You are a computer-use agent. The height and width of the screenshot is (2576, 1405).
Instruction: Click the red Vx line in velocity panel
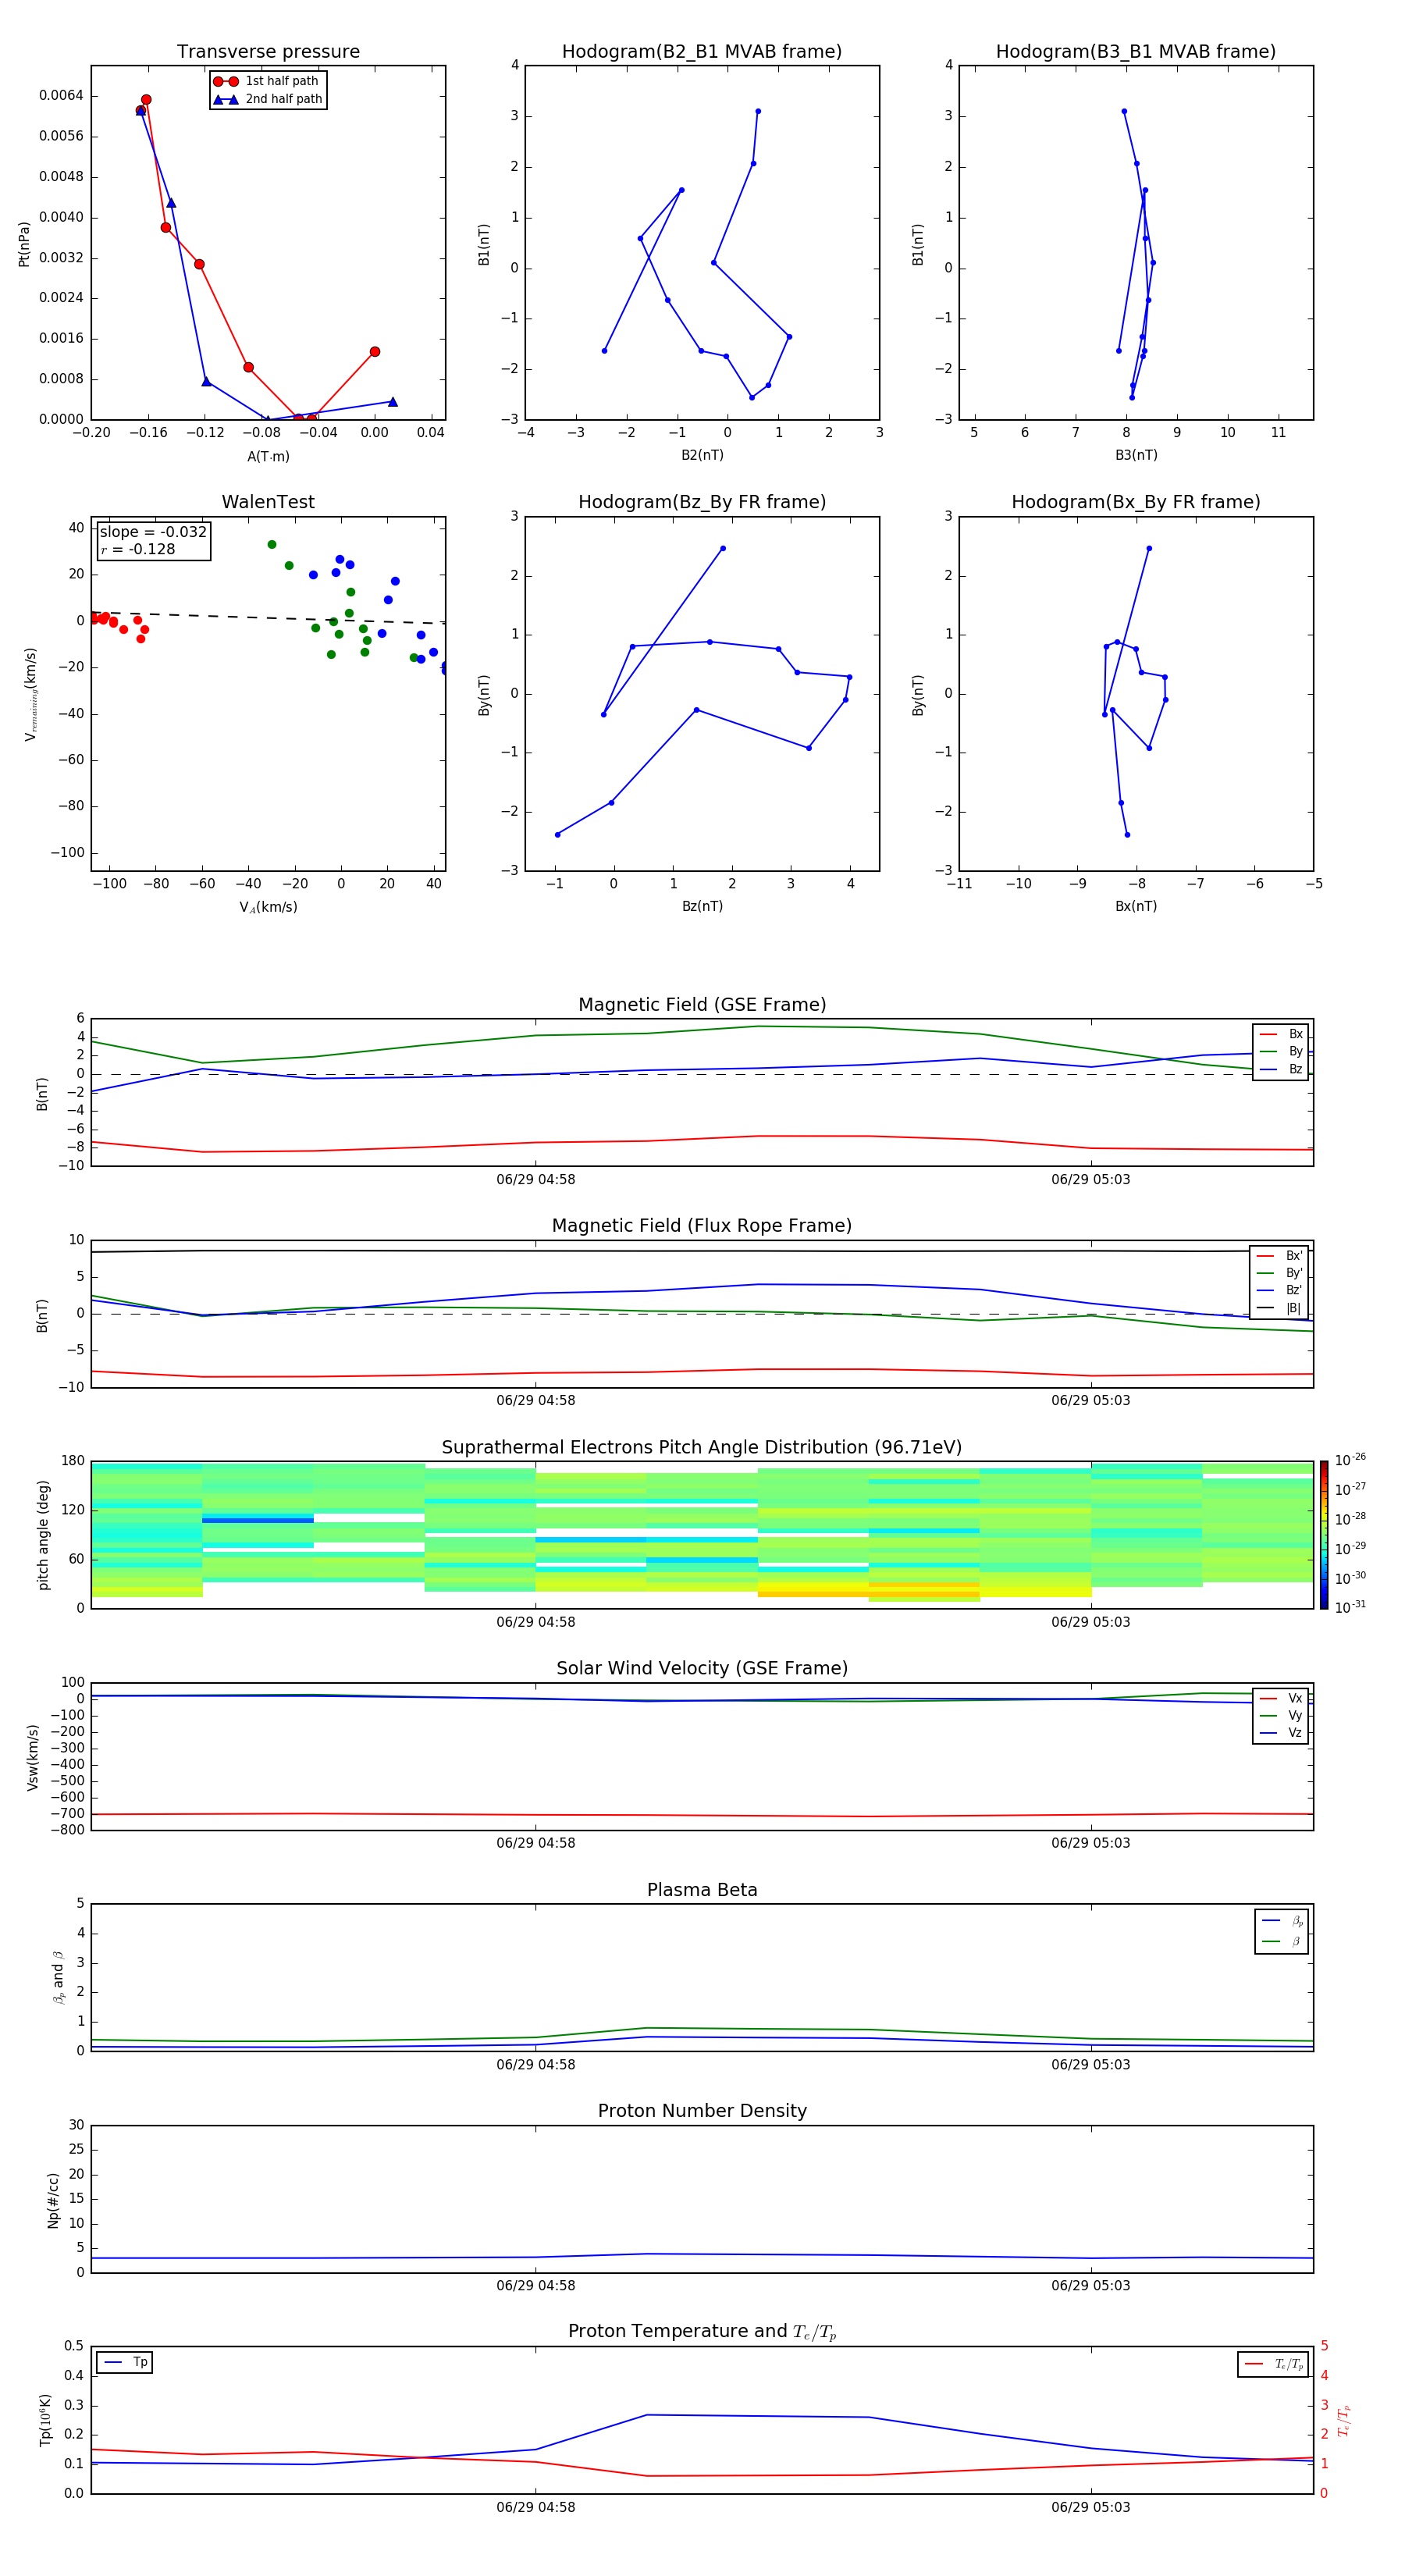702,1815
